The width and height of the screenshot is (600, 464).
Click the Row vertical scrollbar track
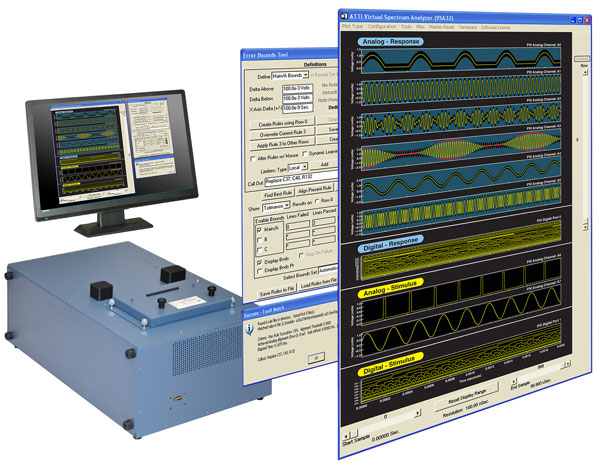(x=585, y=149)
